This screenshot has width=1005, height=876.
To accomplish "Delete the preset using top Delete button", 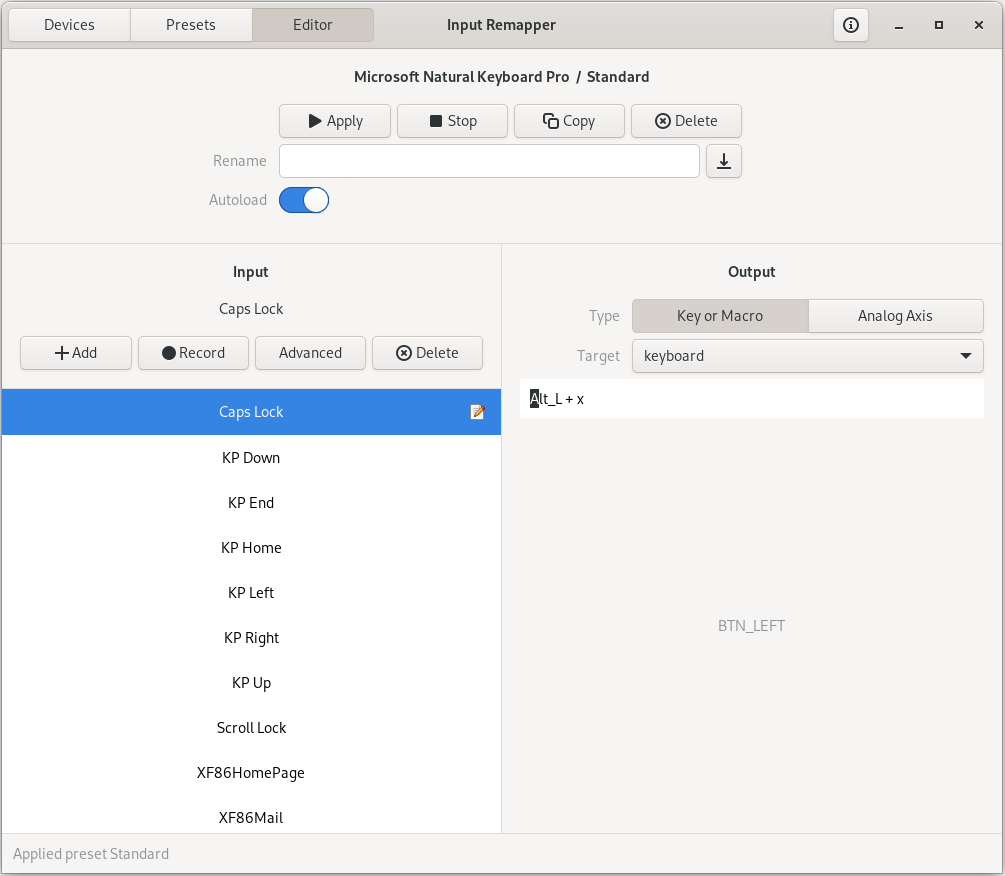I will pyautogui.click(x=686, y=121).
